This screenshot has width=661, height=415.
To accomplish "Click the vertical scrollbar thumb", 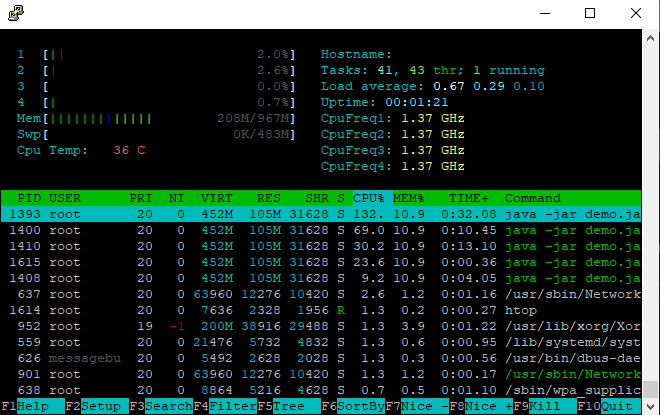I will (x=650, y=389).
